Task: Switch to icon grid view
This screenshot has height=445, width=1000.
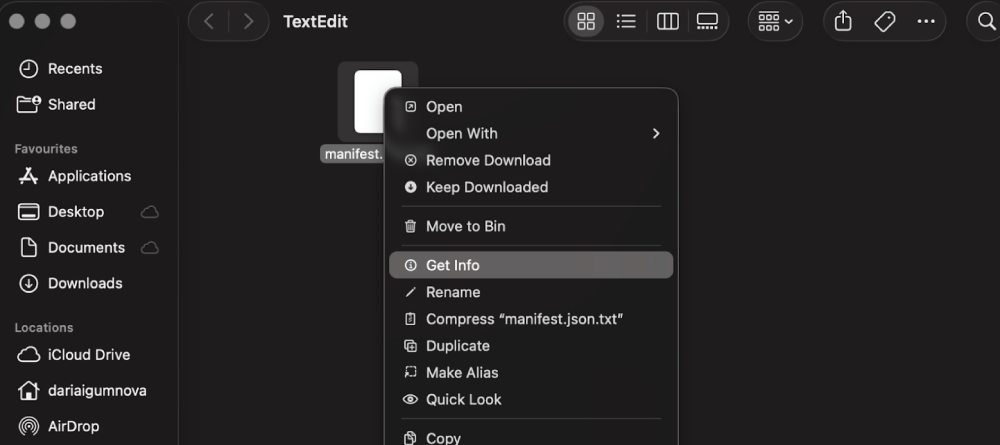Action: click(587, 21)
